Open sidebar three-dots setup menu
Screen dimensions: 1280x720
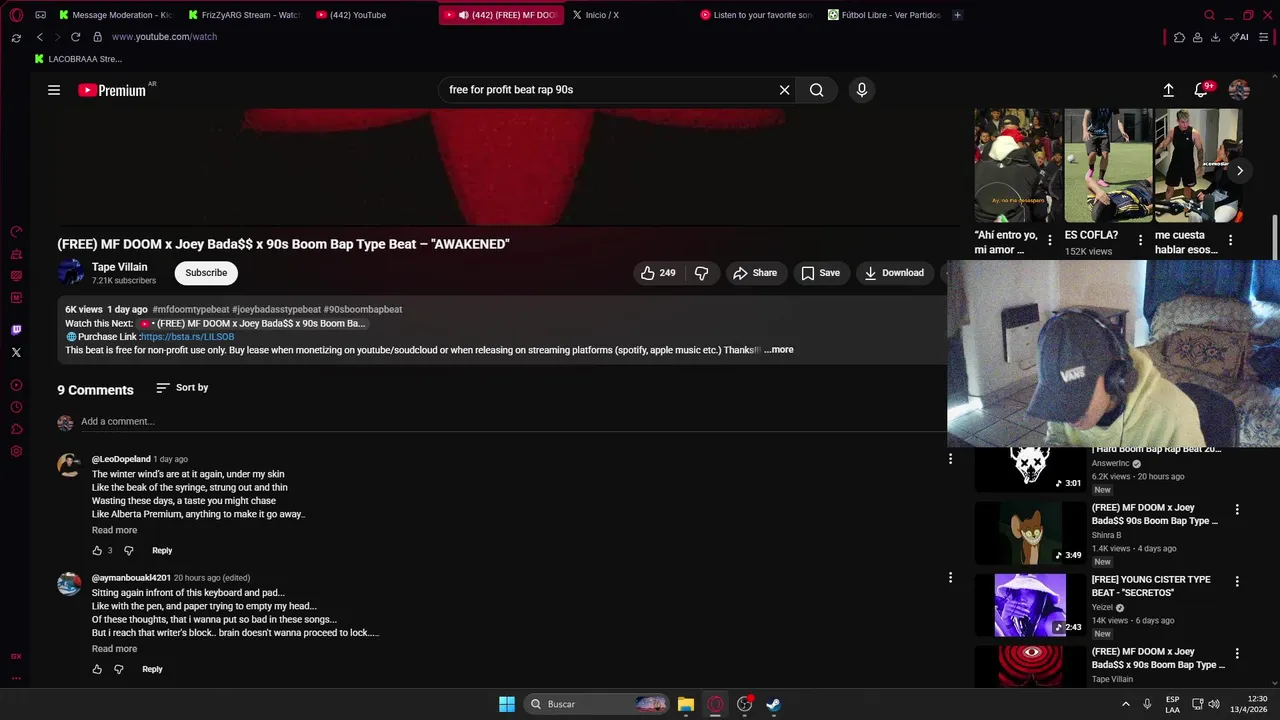pos(16,678)
